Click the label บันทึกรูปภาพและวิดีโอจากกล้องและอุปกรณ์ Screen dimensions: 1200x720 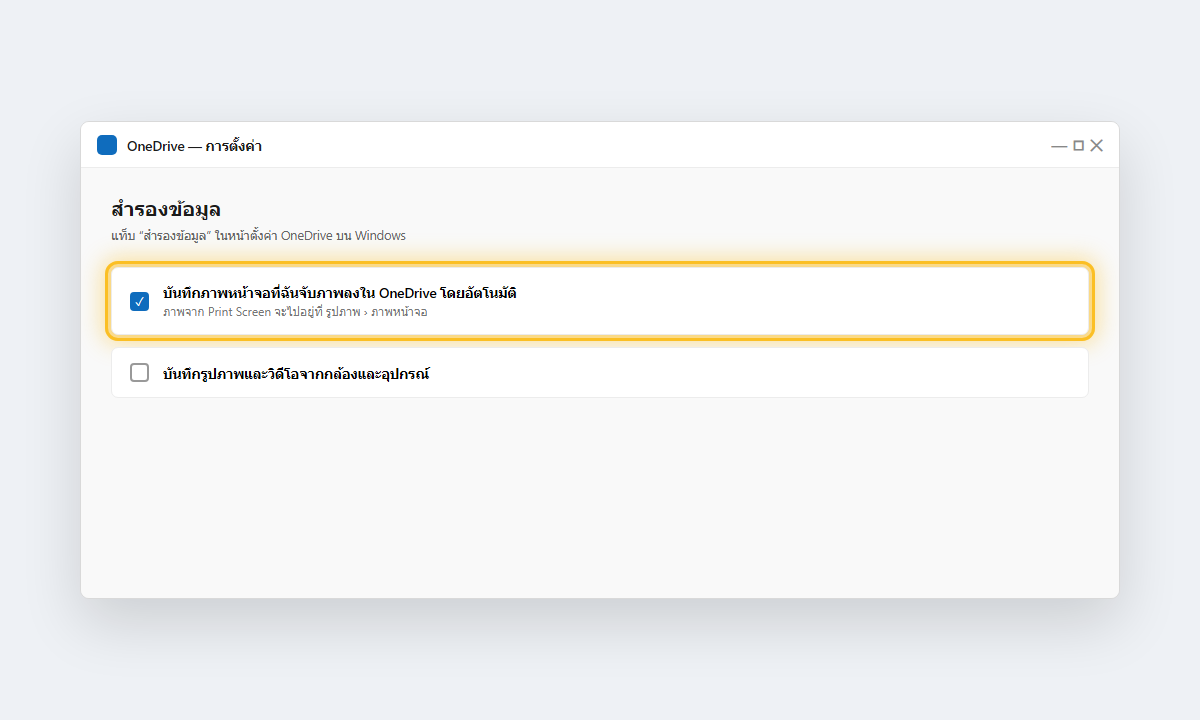click(x=296, y=374)
